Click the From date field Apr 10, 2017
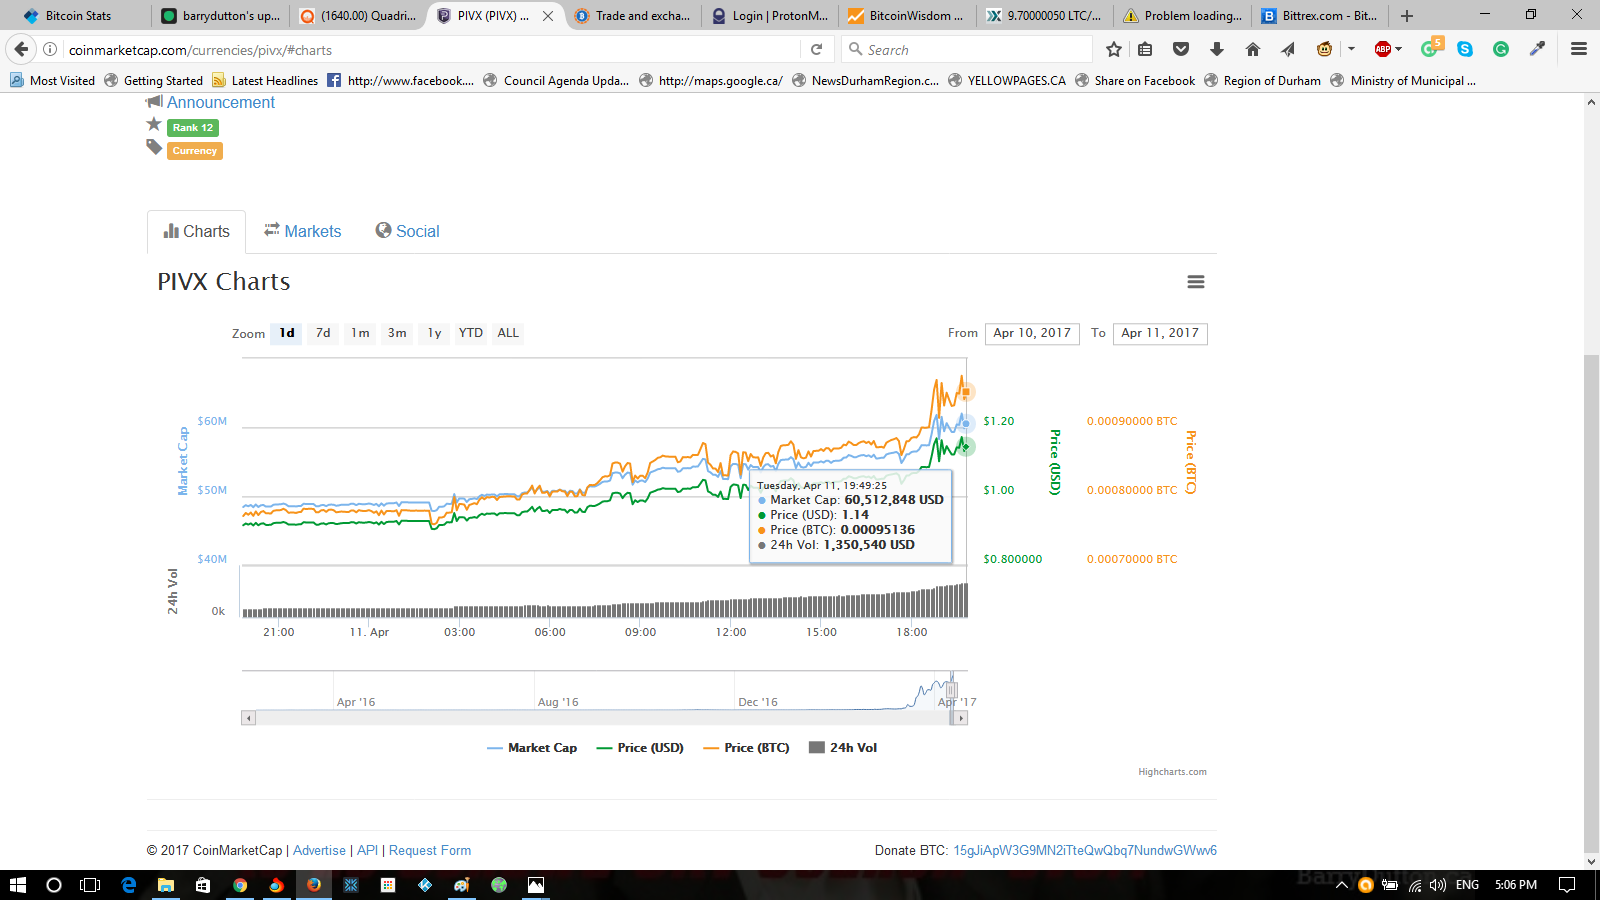The width and height of the screenshot is (1600, 900). coord(1032,333)
